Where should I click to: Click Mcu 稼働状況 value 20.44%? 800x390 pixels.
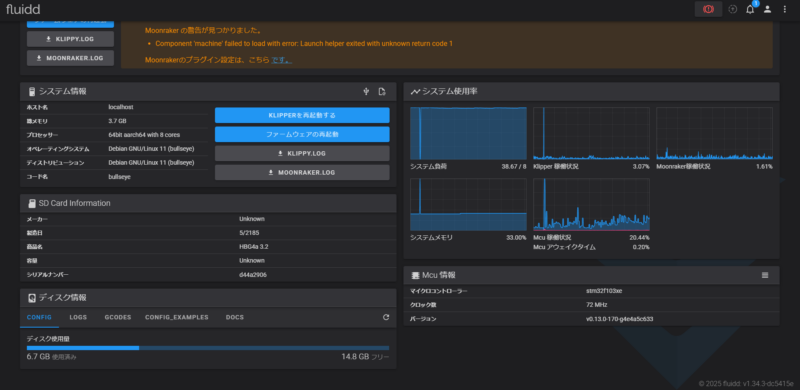point(639,237)
